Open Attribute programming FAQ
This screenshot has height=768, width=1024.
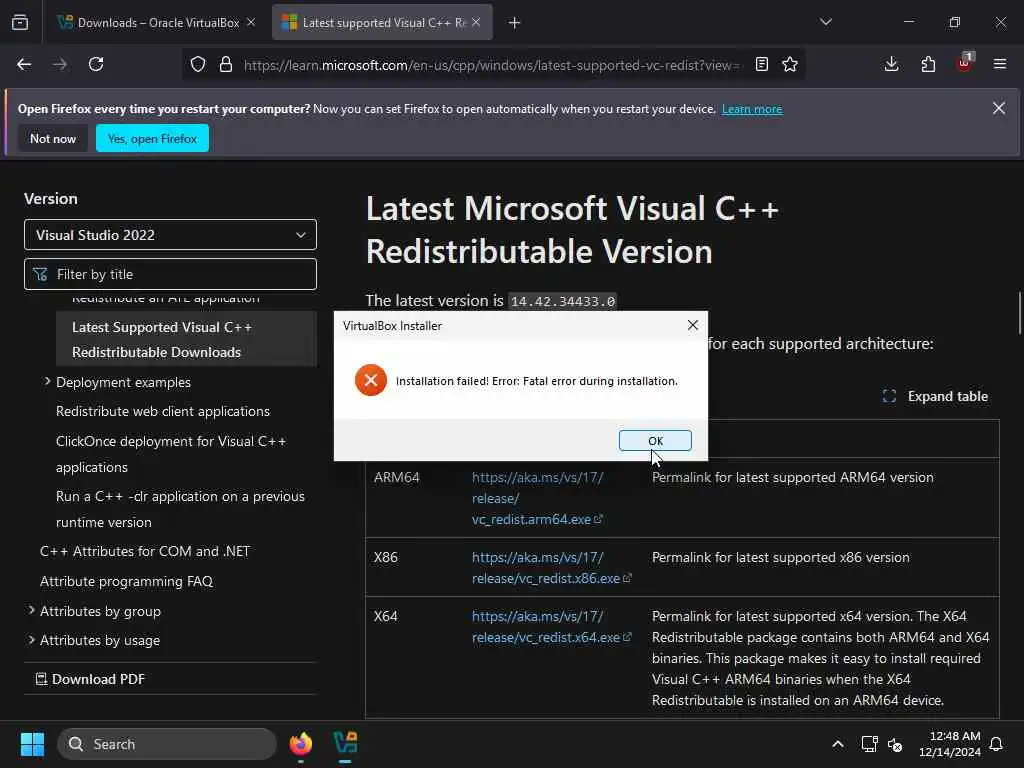click(126, 581)
